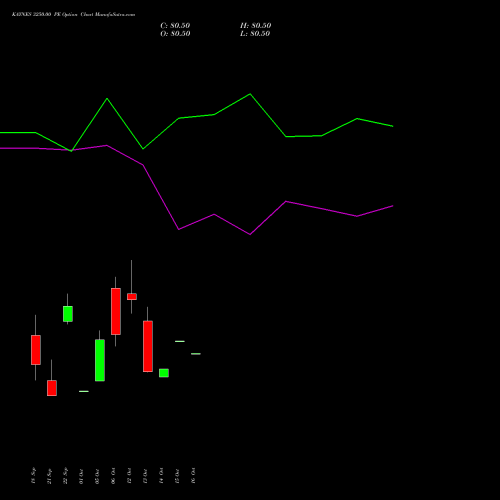Click the green indicator line's highest peak
The image size is (500, 500).
pos(250,94)
